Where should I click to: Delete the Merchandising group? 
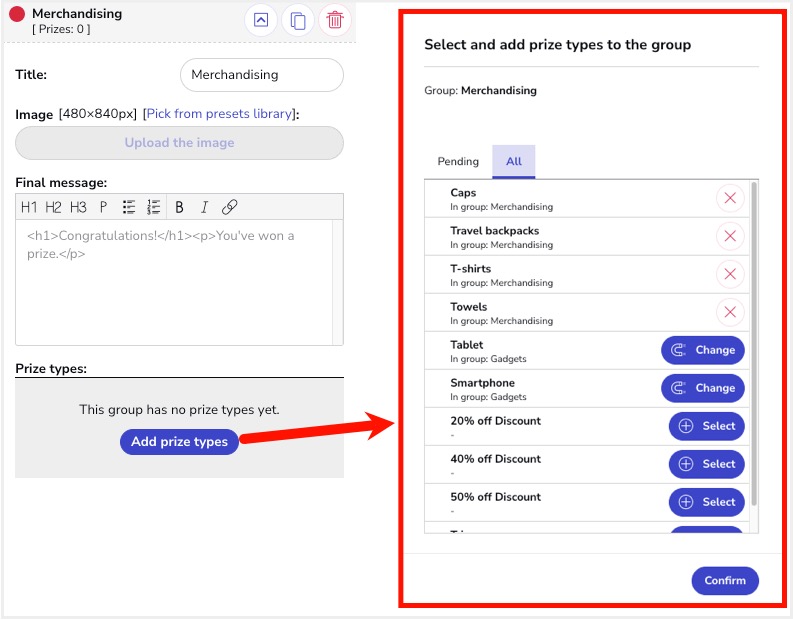[335, 20]
